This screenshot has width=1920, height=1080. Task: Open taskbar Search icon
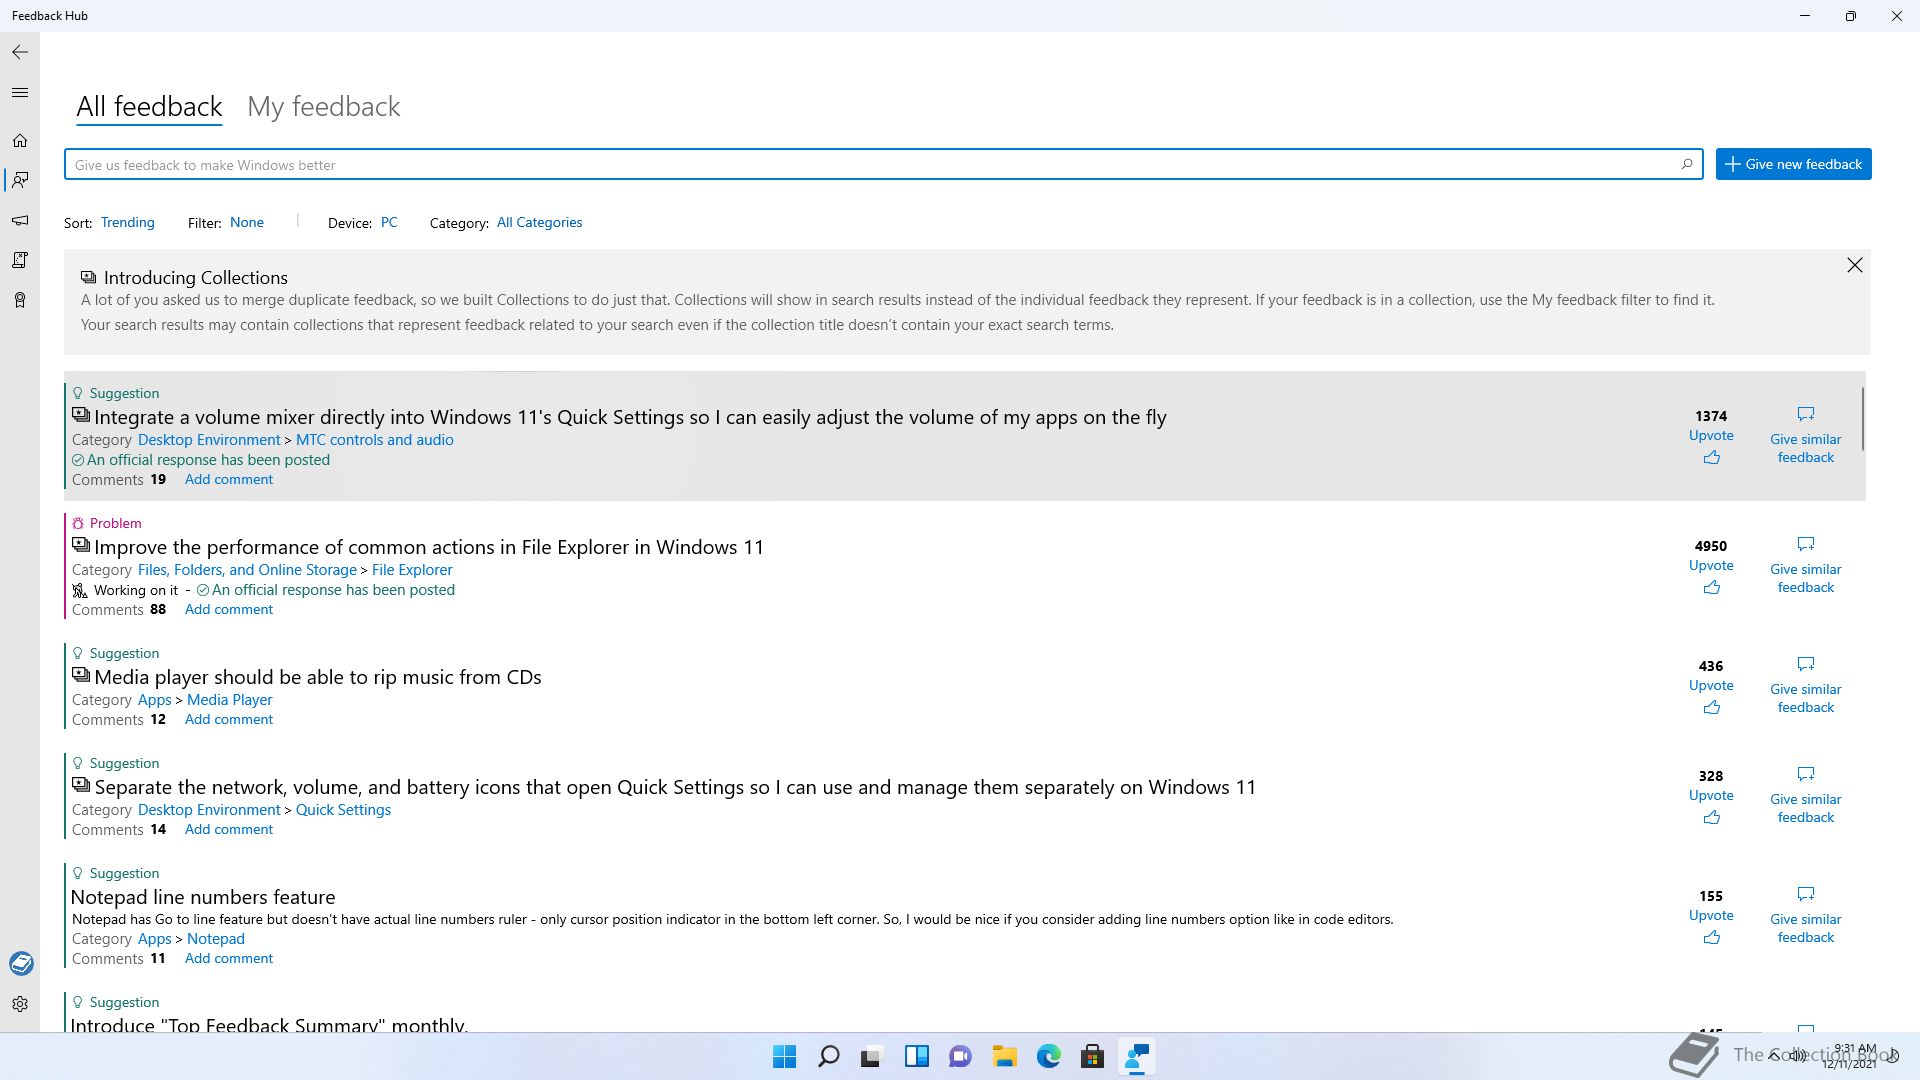[828, 1056]
